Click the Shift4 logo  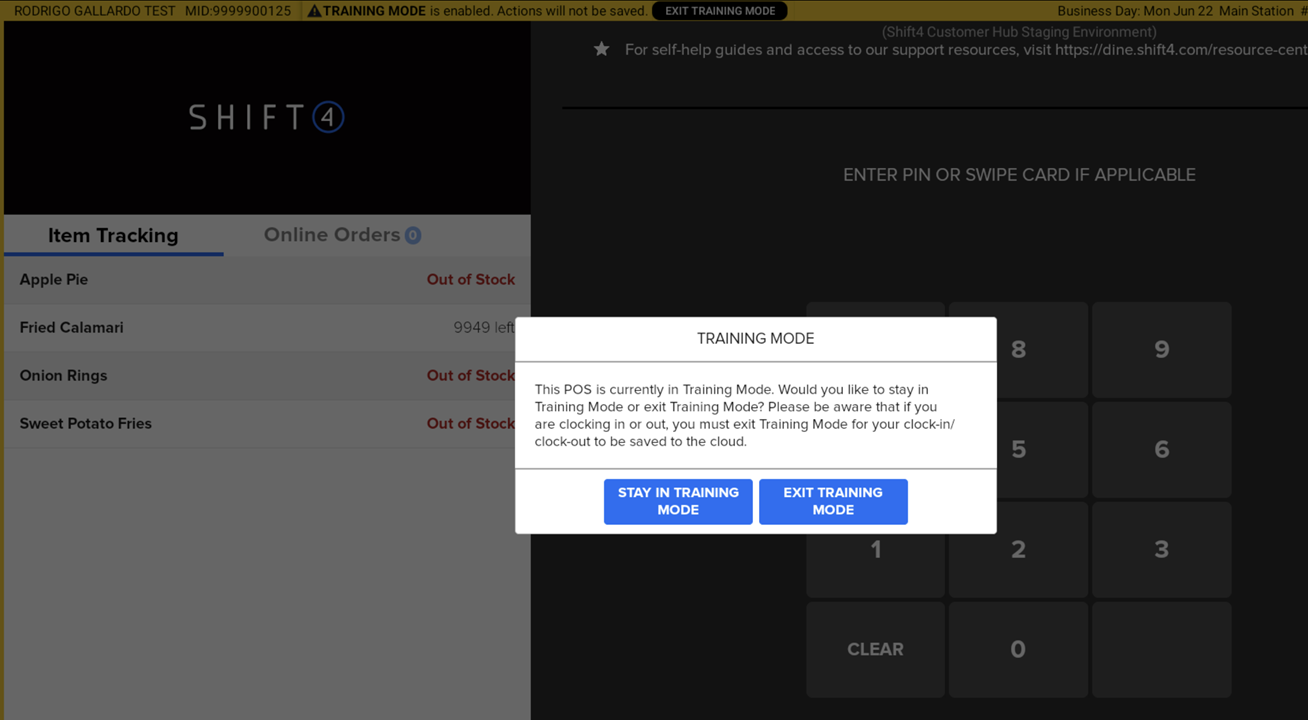pos(267,117)
